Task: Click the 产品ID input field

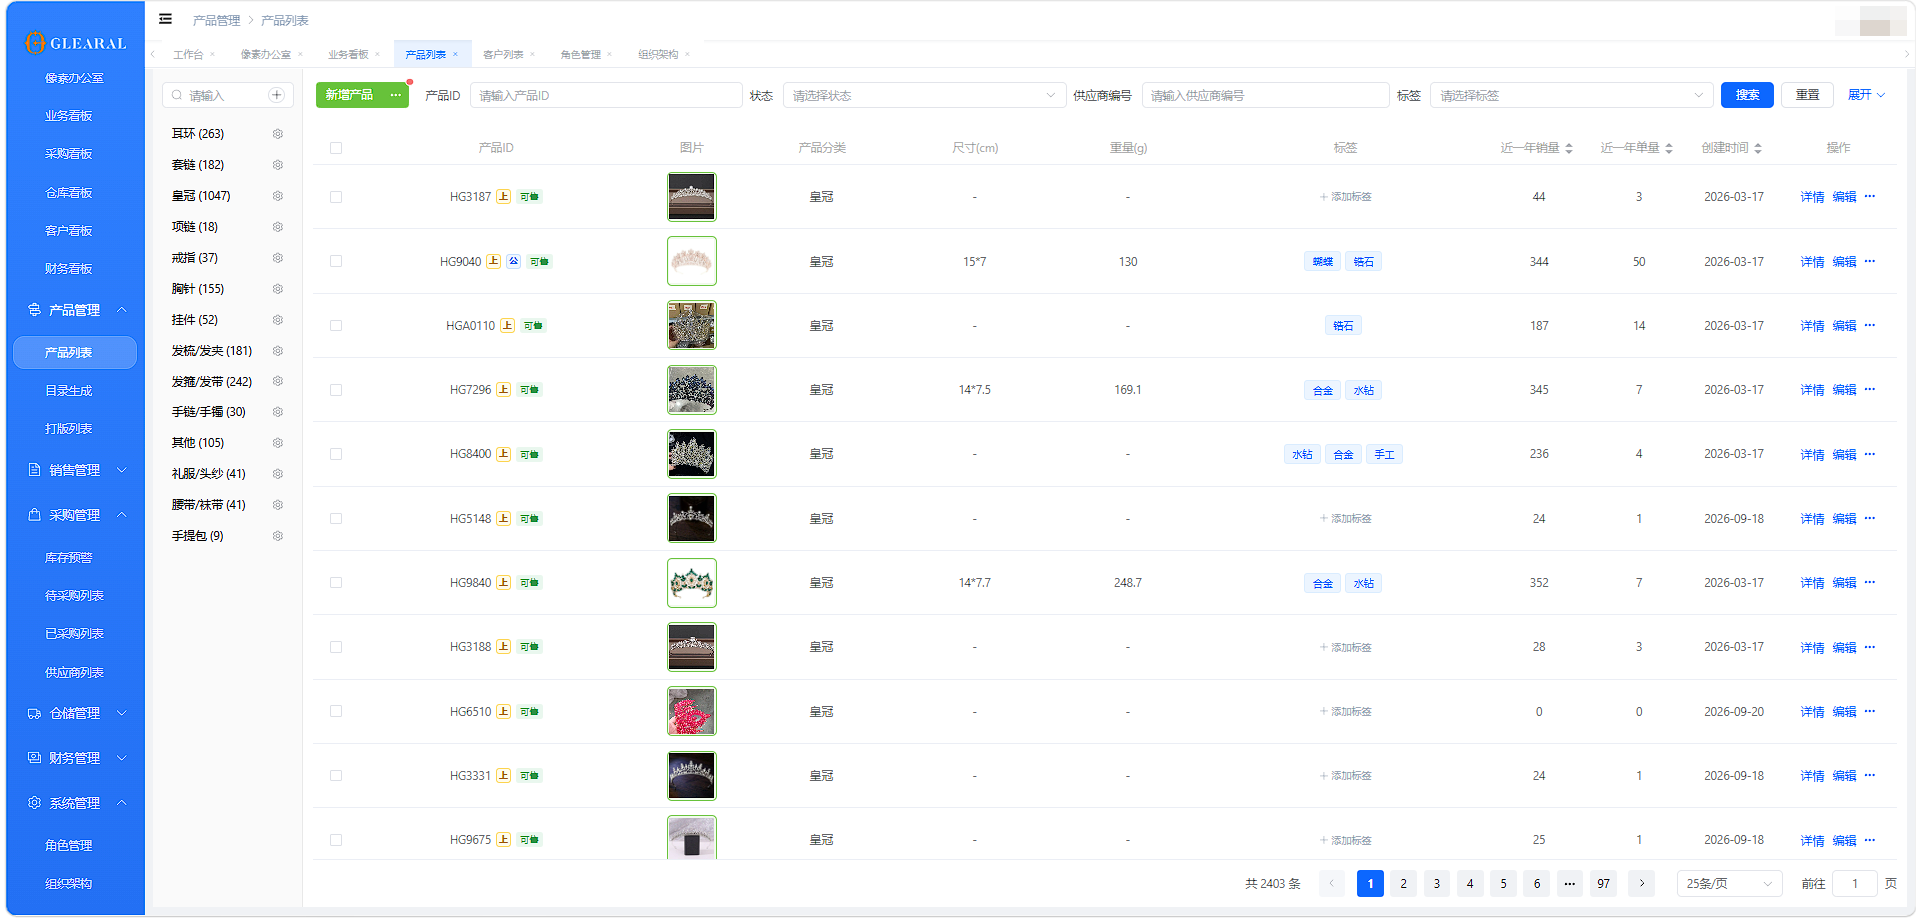Action: (606, 95)
